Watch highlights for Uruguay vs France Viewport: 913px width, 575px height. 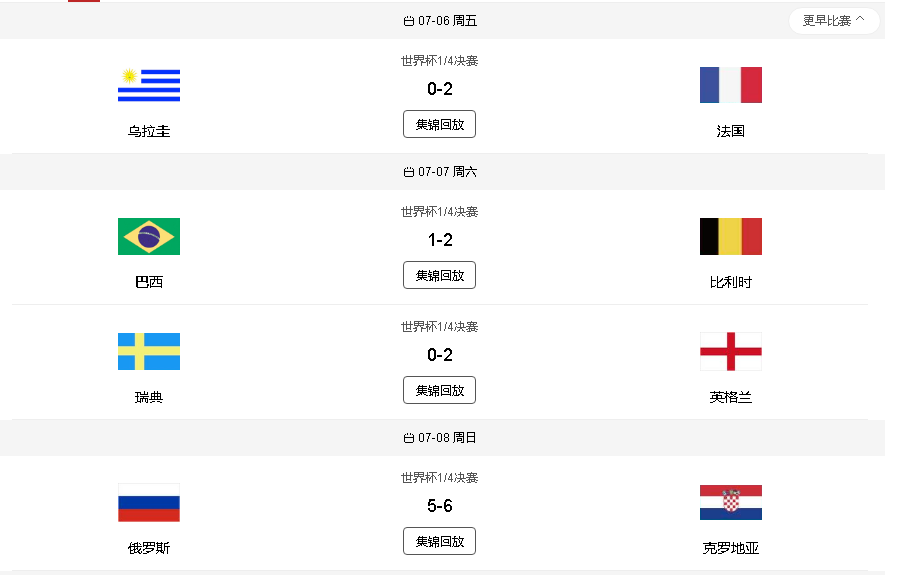[x=440, y=124]
